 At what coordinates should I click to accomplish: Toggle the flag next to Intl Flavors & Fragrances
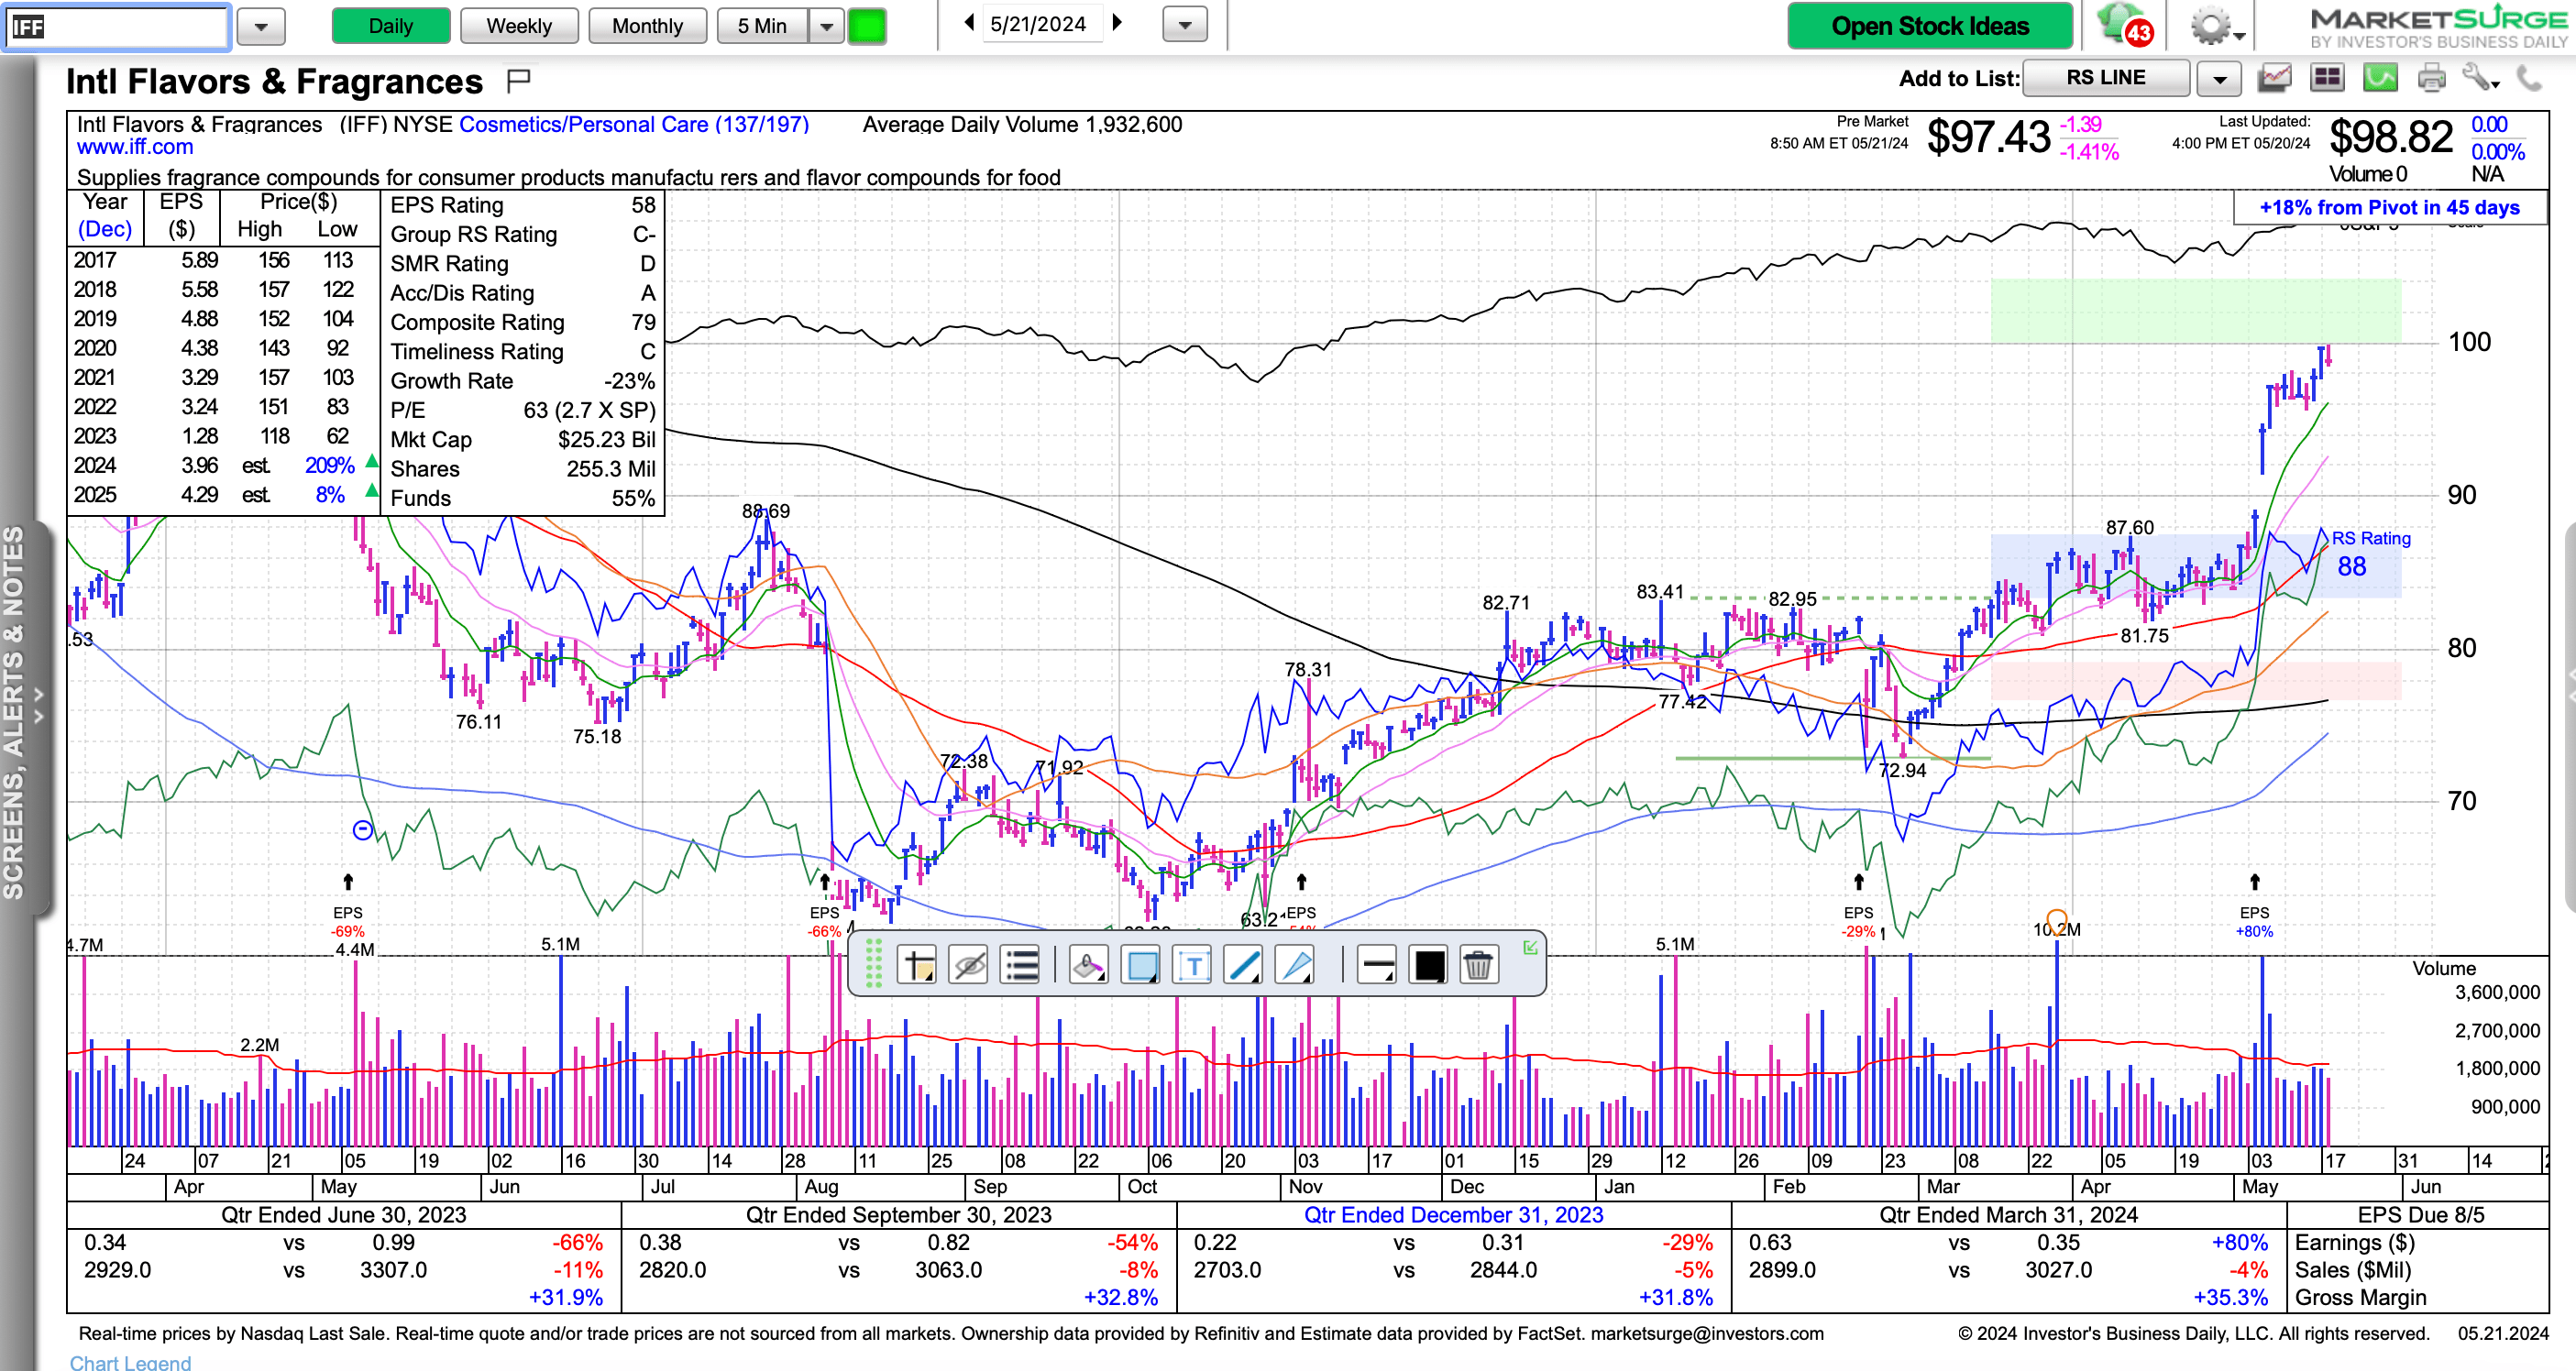(x=518, y=80)
